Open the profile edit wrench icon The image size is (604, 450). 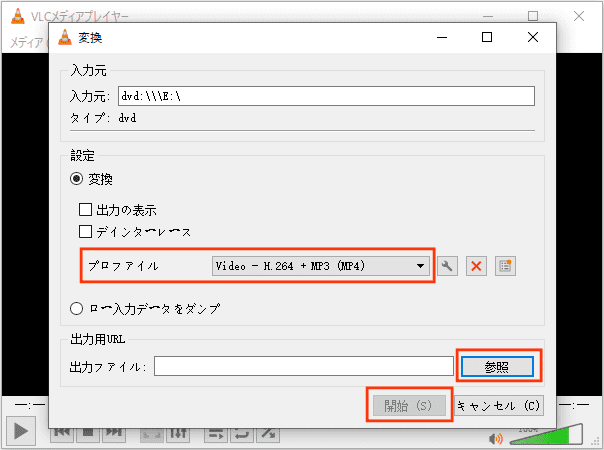[x=447, y=266]
